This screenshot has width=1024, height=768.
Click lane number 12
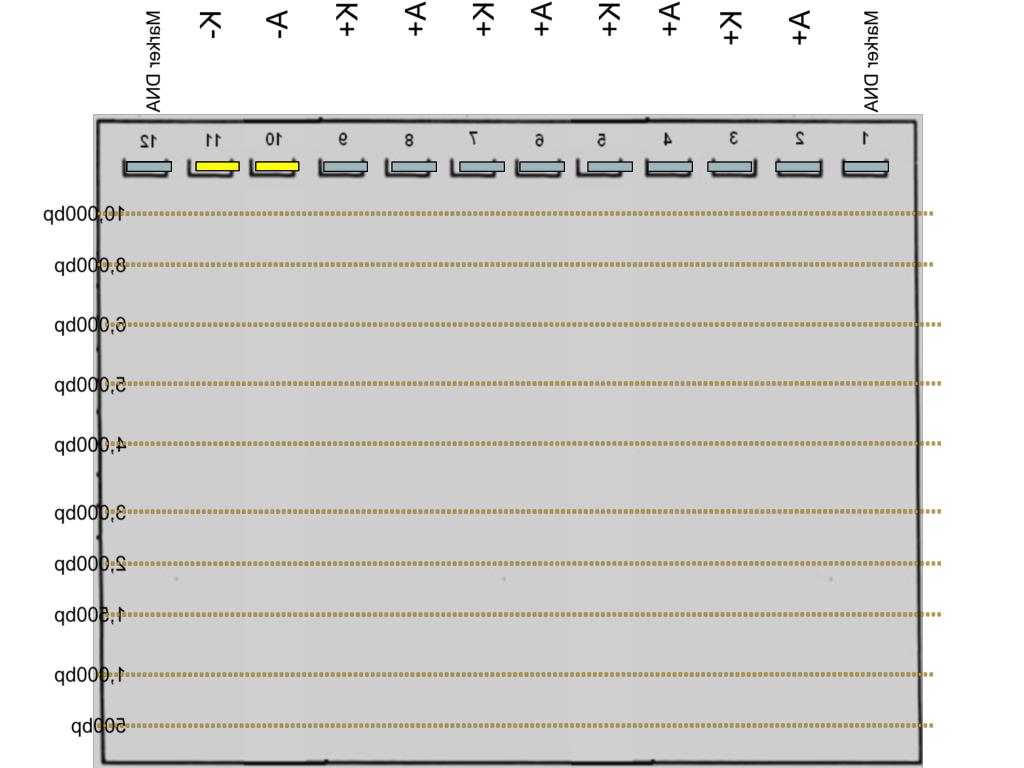[148, 140]
